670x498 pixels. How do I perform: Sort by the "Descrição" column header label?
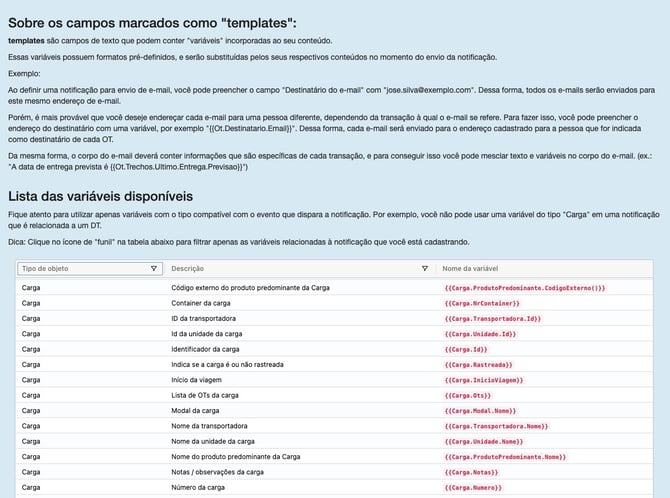pos(188,269)
